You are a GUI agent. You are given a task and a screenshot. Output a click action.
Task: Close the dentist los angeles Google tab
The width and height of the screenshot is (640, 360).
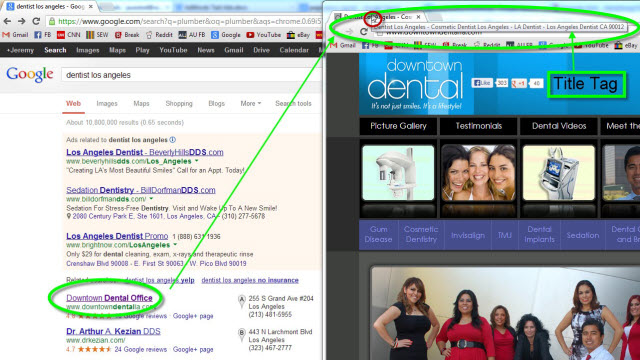91,7
